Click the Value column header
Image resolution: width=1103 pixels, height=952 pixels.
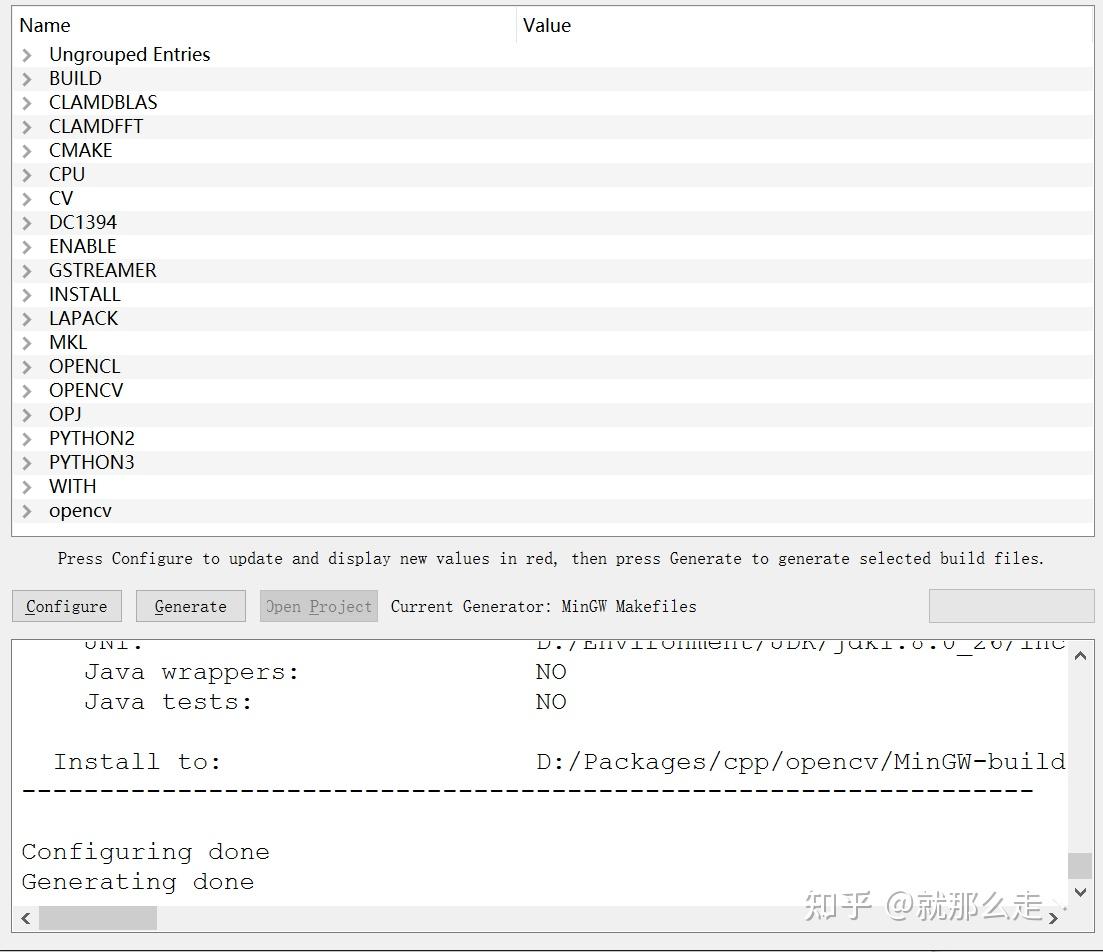tap(547, 25)
